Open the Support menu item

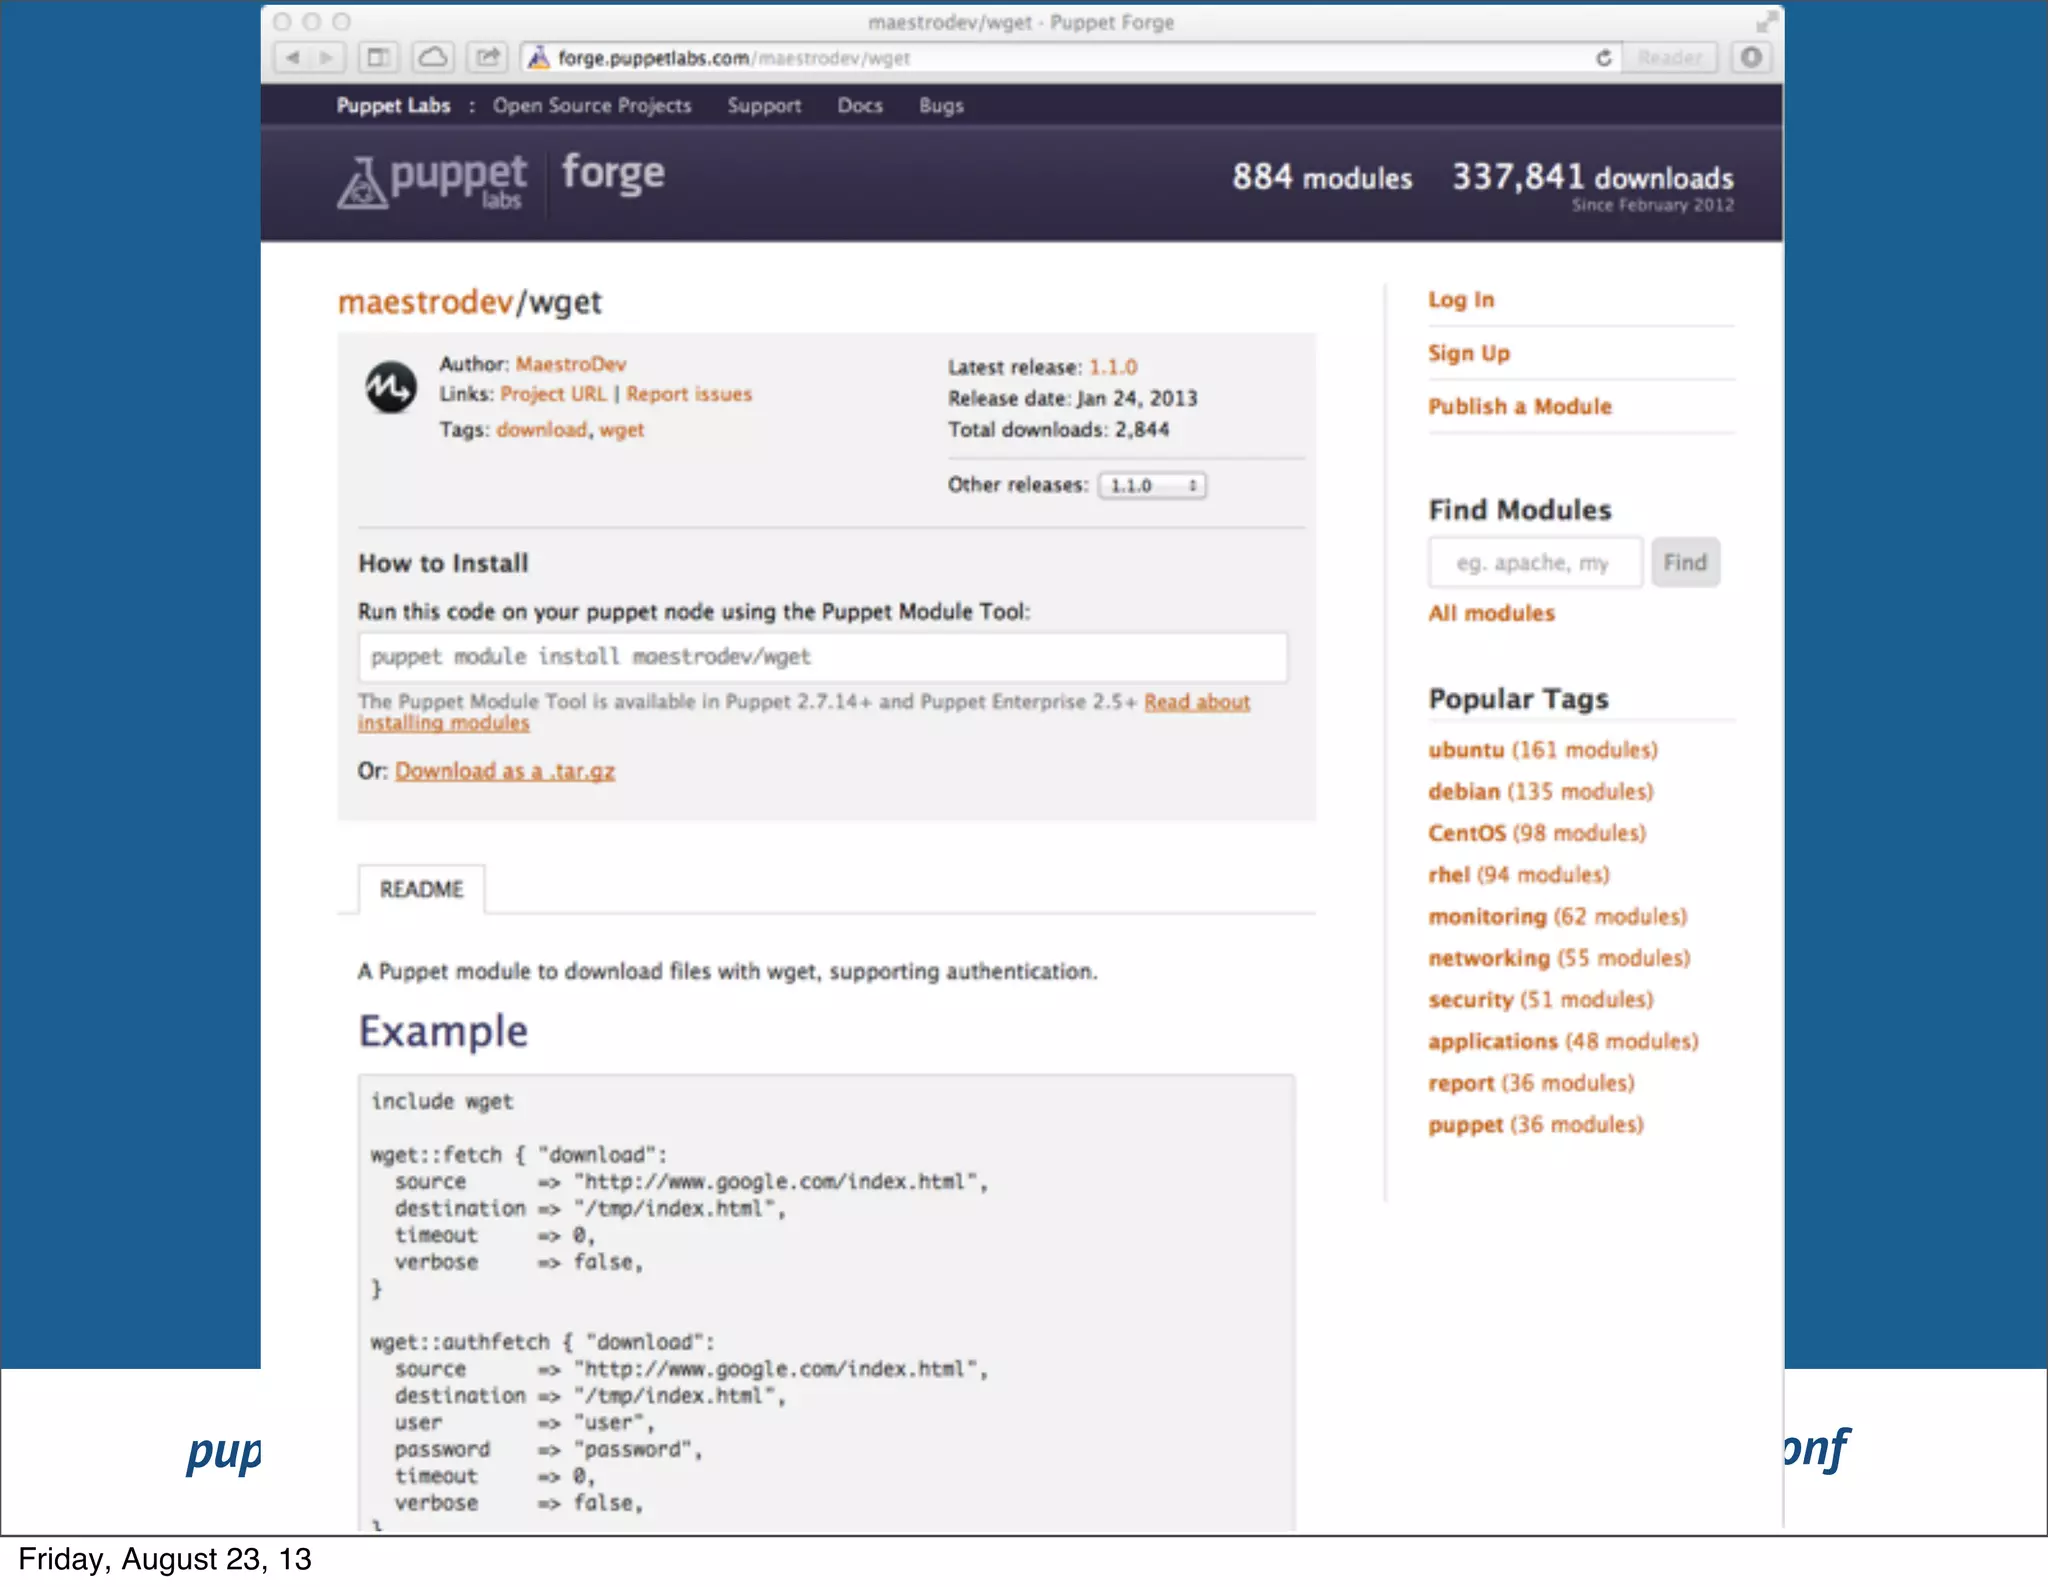click(764, 106)
